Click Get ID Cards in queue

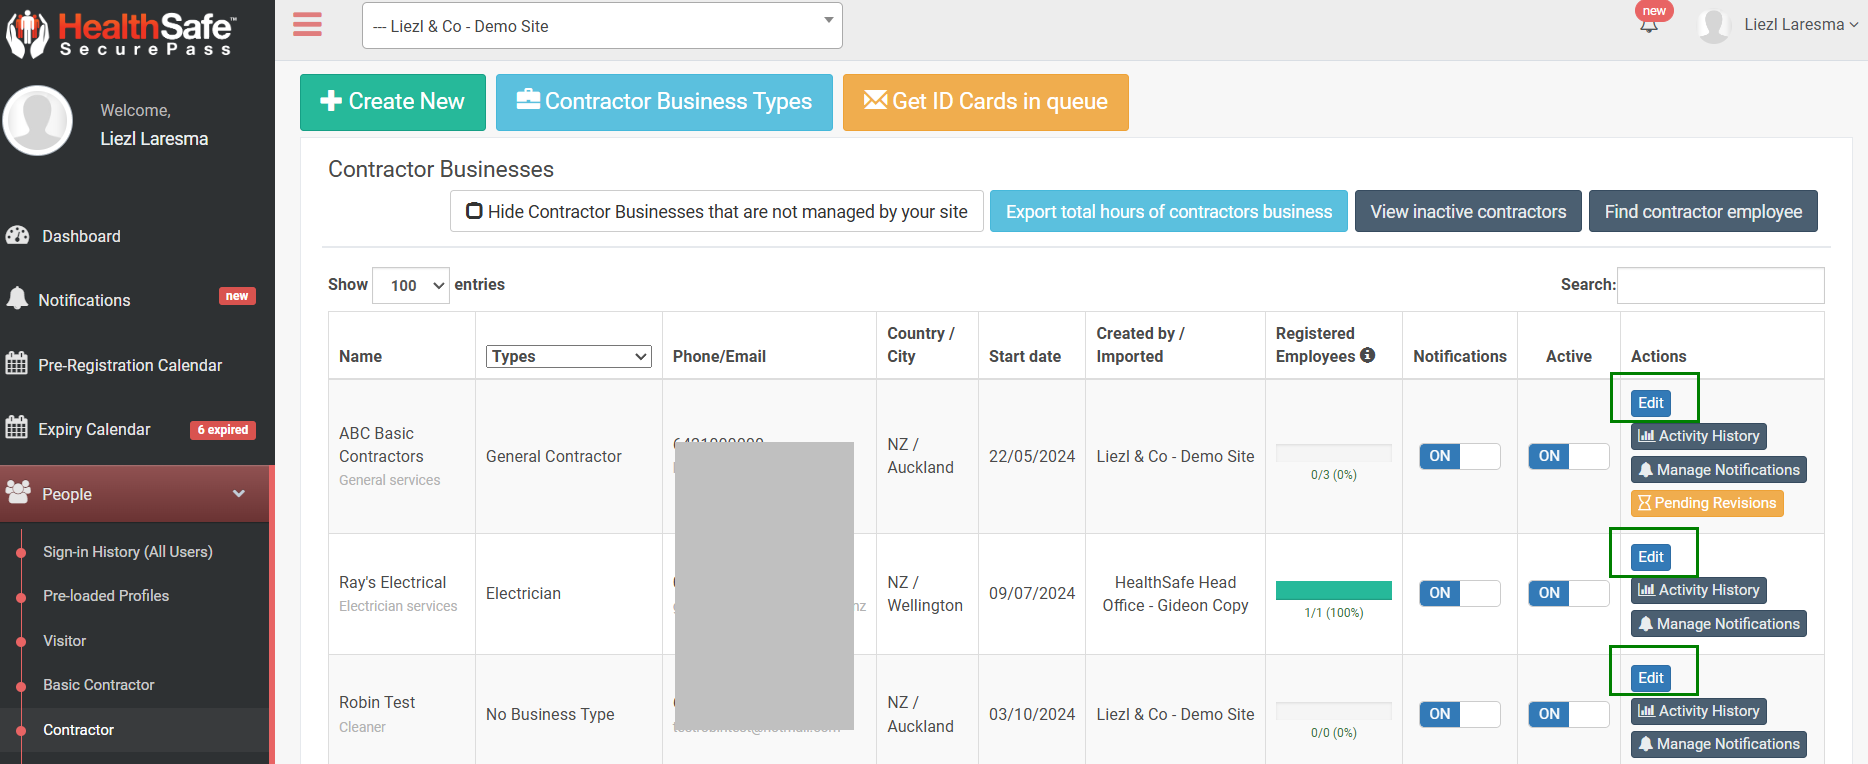[x=986, y=102]
